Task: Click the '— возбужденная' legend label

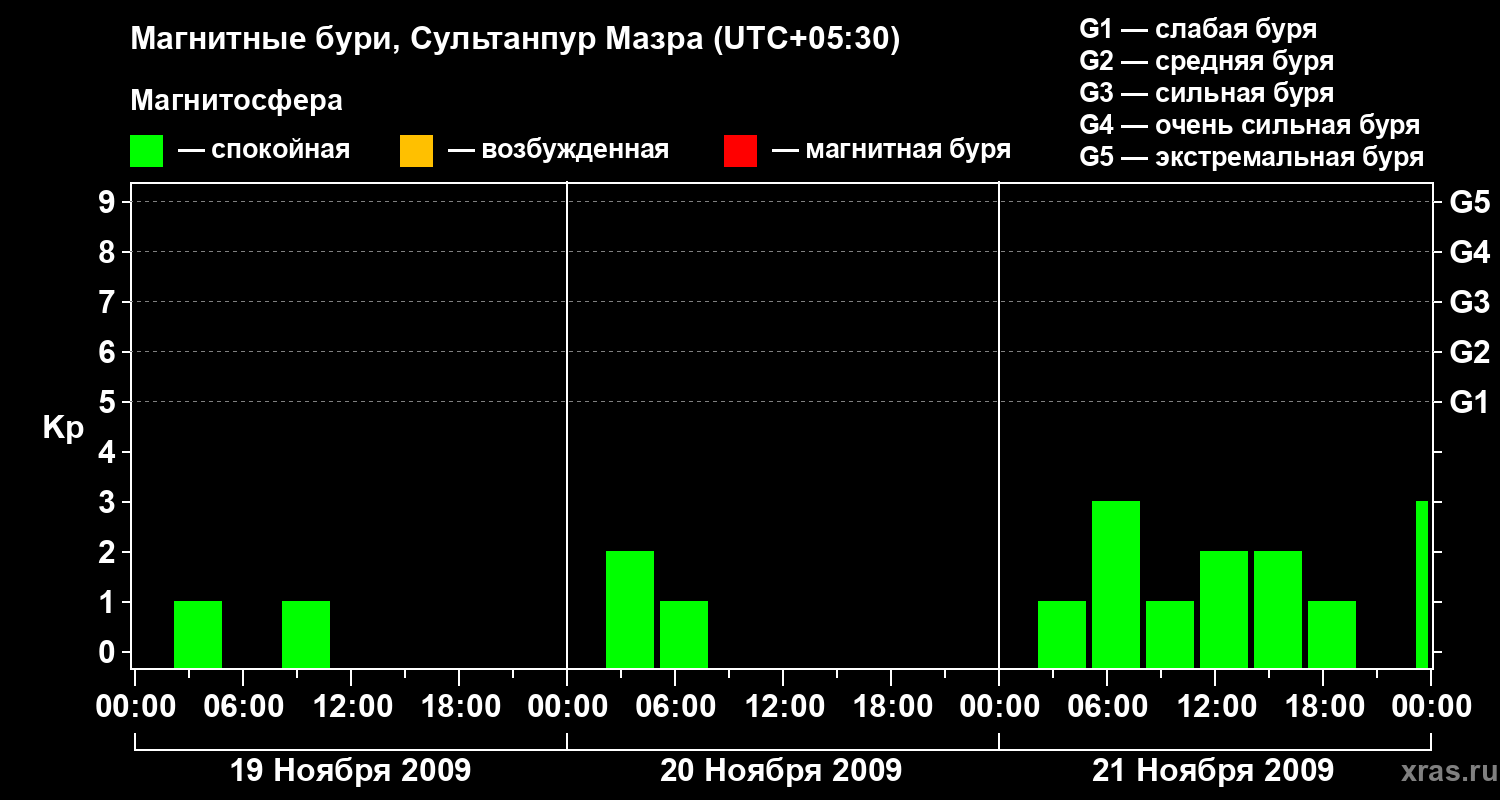Action: 558,151
